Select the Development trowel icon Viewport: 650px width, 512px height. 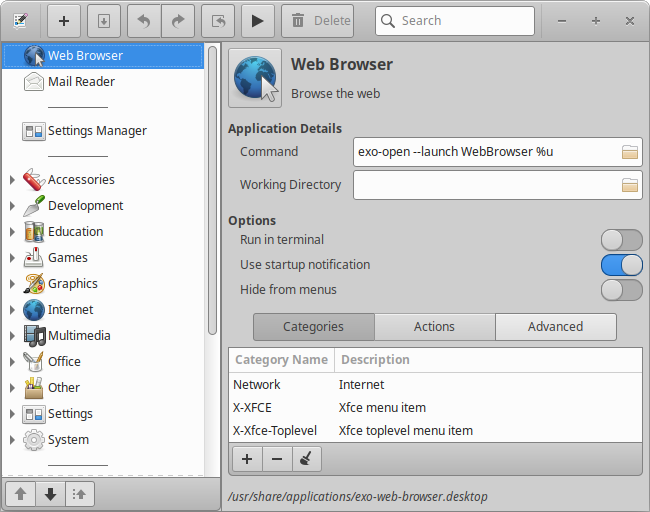click(34, 206)
